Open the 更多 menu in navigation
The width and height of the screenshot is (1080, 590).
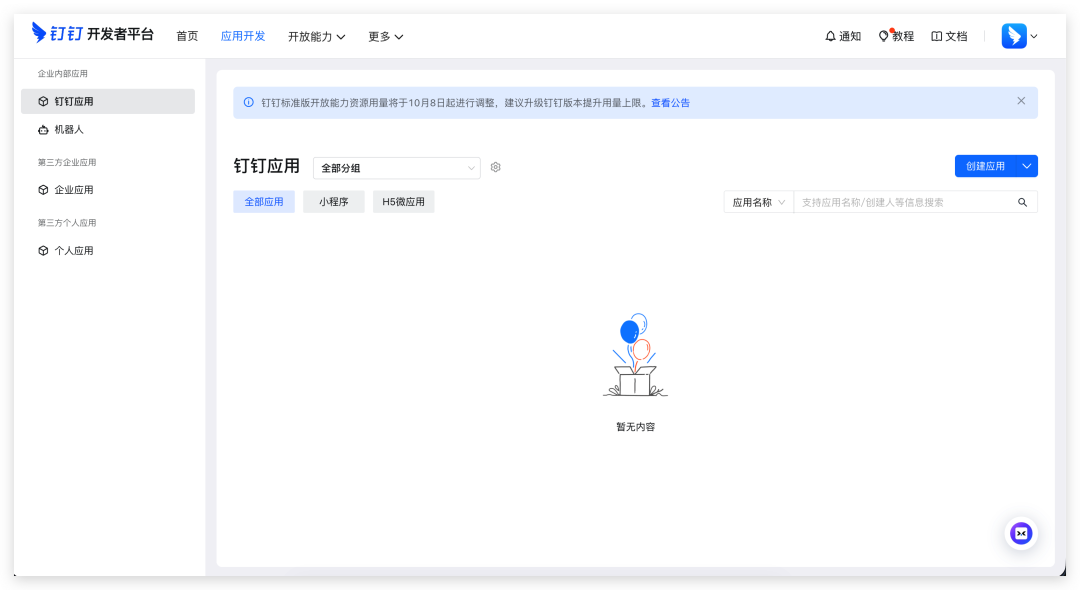(385, 36)
